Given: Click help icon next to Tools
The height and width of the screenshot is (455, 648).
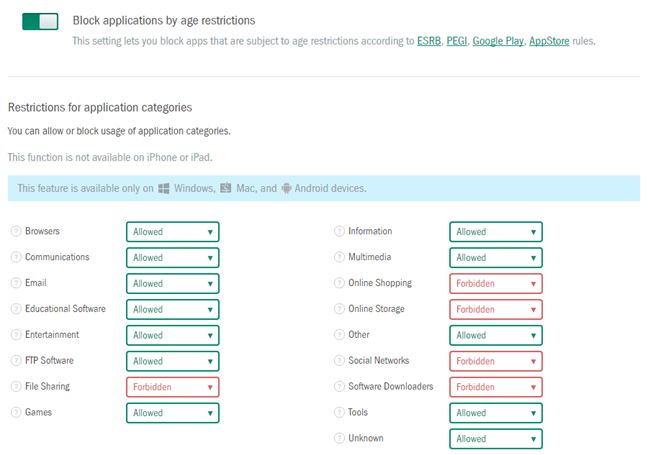Looking at the screenshot, I should point(339,412).
